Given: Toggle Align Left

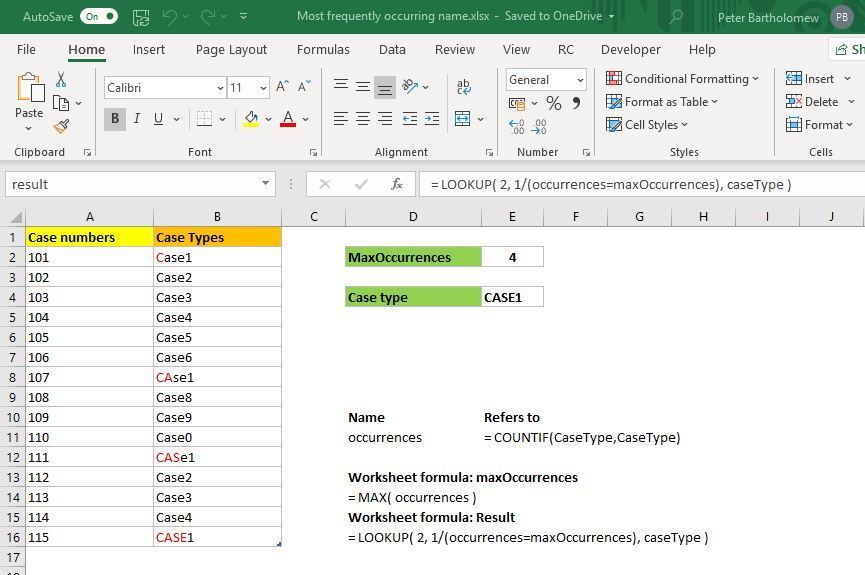Looking at the screenshot, I should click(x=341, y=119).
